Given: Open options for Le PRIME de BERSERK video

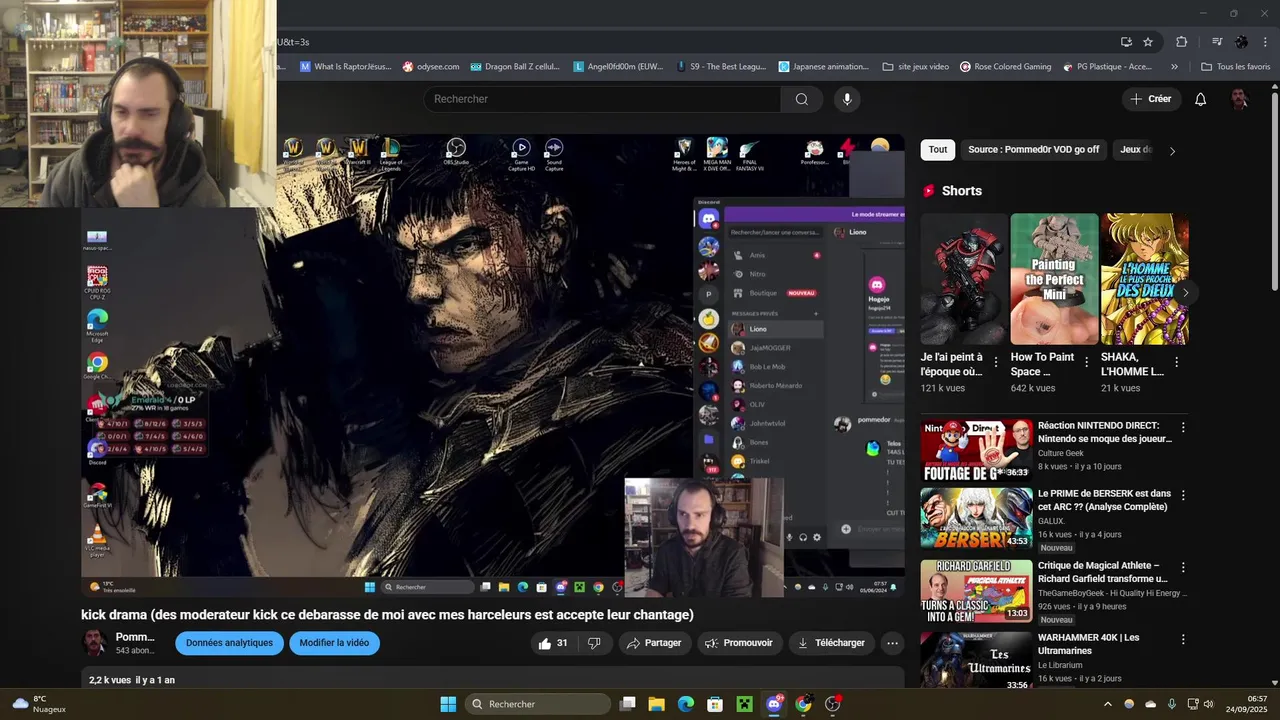Looking at the screenshot, I should [1183, 495].
